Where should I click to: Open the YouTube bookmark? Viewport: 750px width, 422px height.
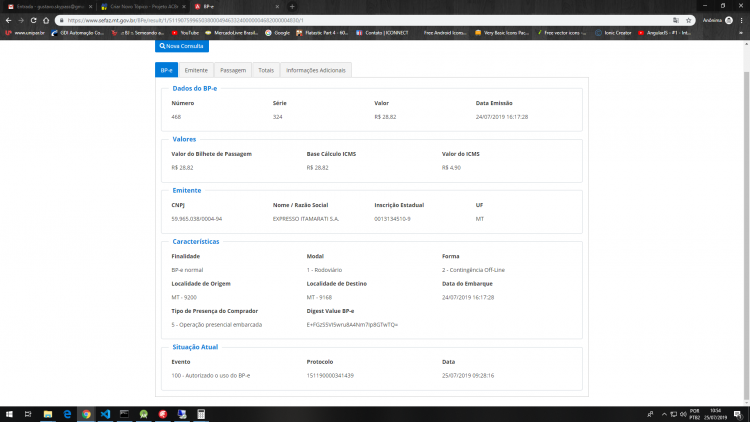click(x=185, y=33)
